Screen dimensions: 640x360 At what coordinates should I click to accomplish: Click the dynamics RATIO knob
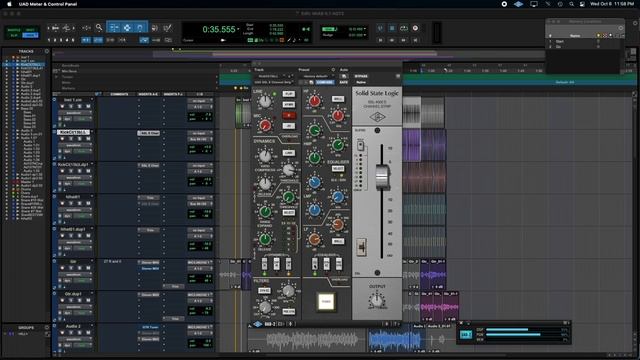pos(265,156)
